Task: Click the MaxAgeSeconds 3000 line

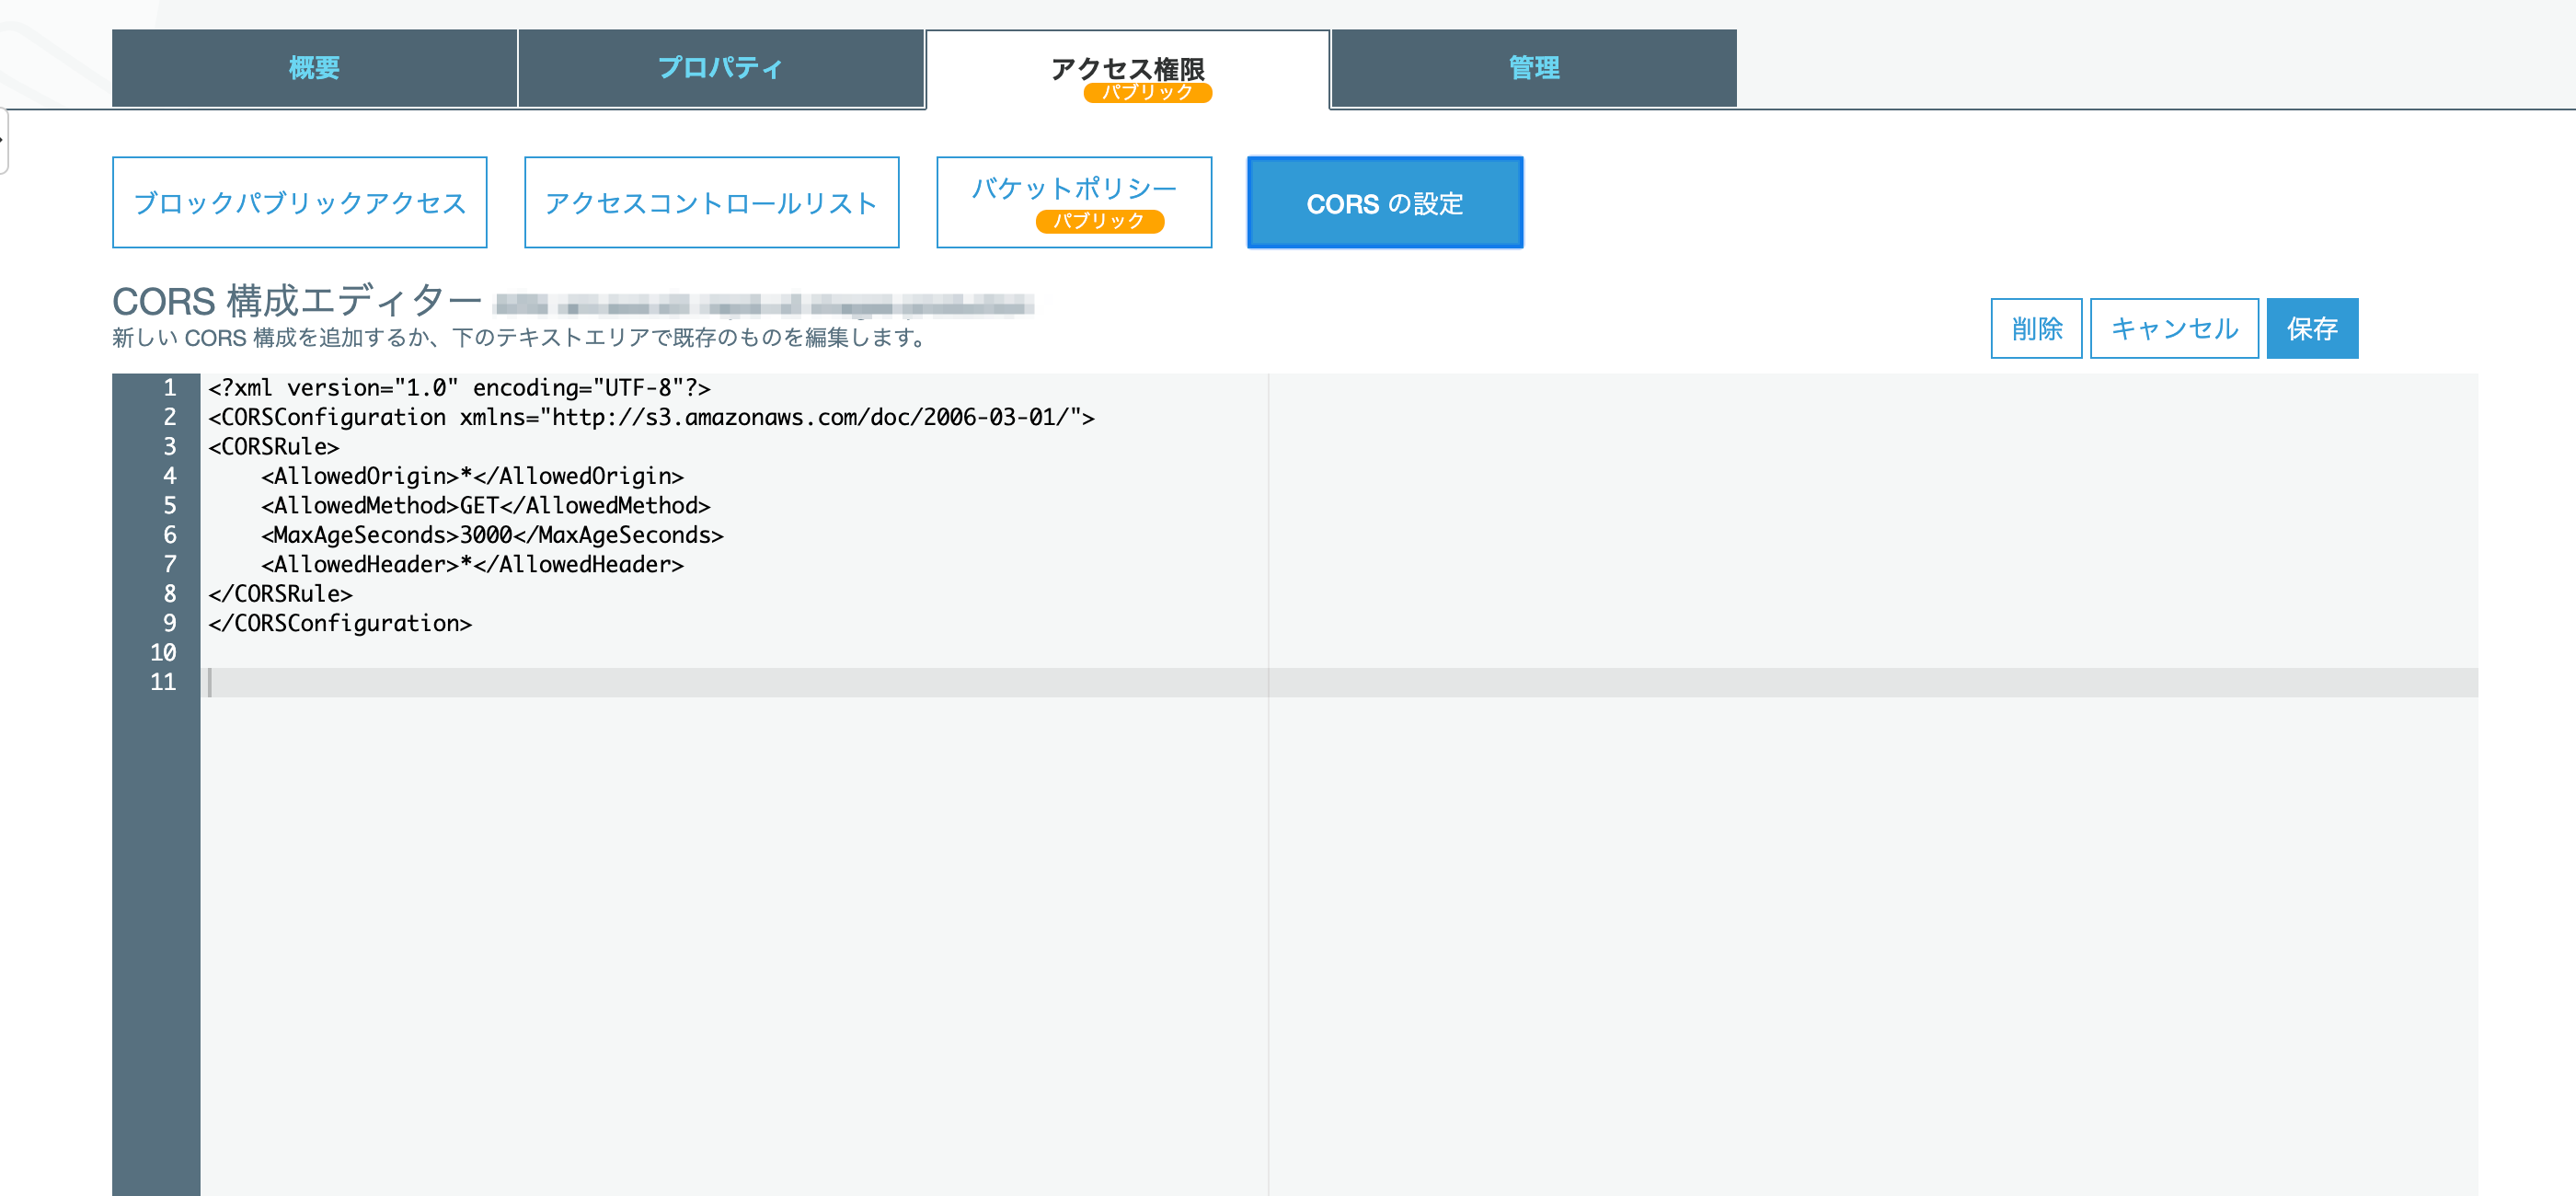Action: [x=492, y=535]
